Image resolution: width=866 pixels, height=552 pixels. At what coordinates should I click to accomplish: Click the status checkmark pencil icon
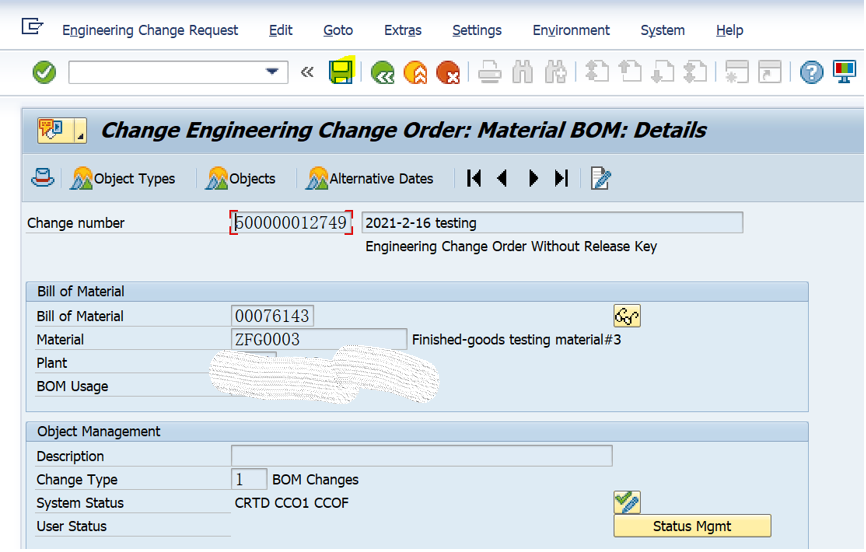[x=627, y=502]
